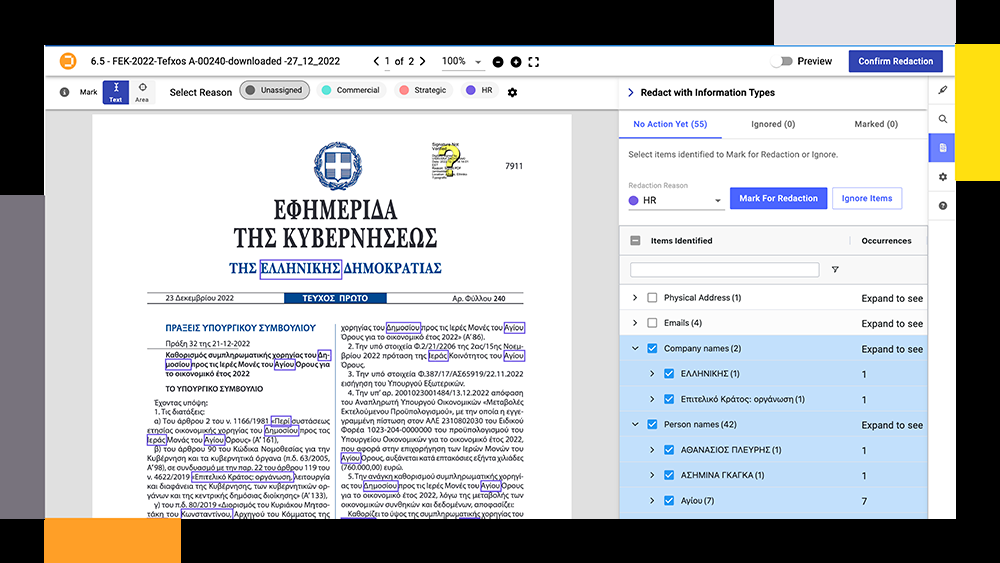Open the pen tool in right sidebar
Screen dimensions: 1000x563
(943, 90)
